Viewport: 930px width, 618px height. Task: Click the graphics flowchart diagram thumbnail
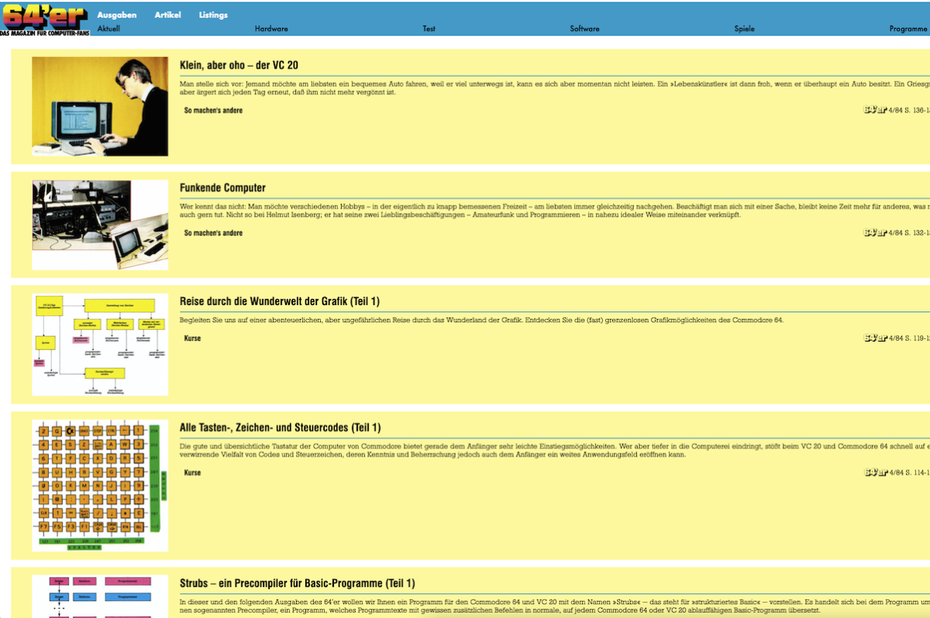(x=100, y=345)
